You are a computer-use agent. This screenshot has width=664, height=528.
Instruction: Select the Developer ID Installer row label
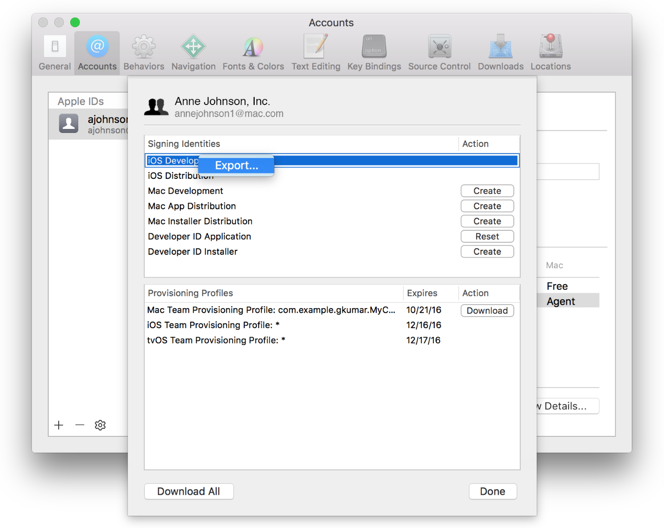(193, 252)
